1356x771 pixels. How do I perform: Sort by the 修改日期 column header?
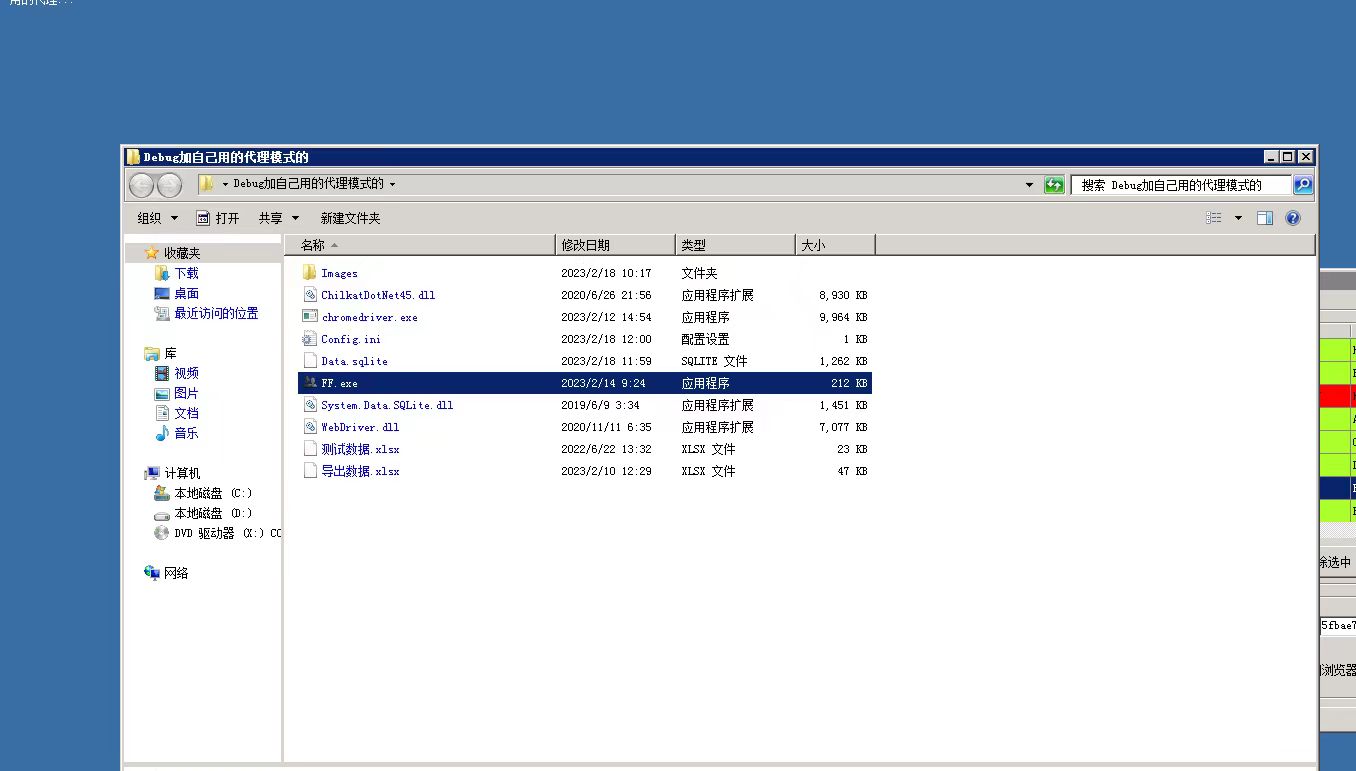pos(615,245)
